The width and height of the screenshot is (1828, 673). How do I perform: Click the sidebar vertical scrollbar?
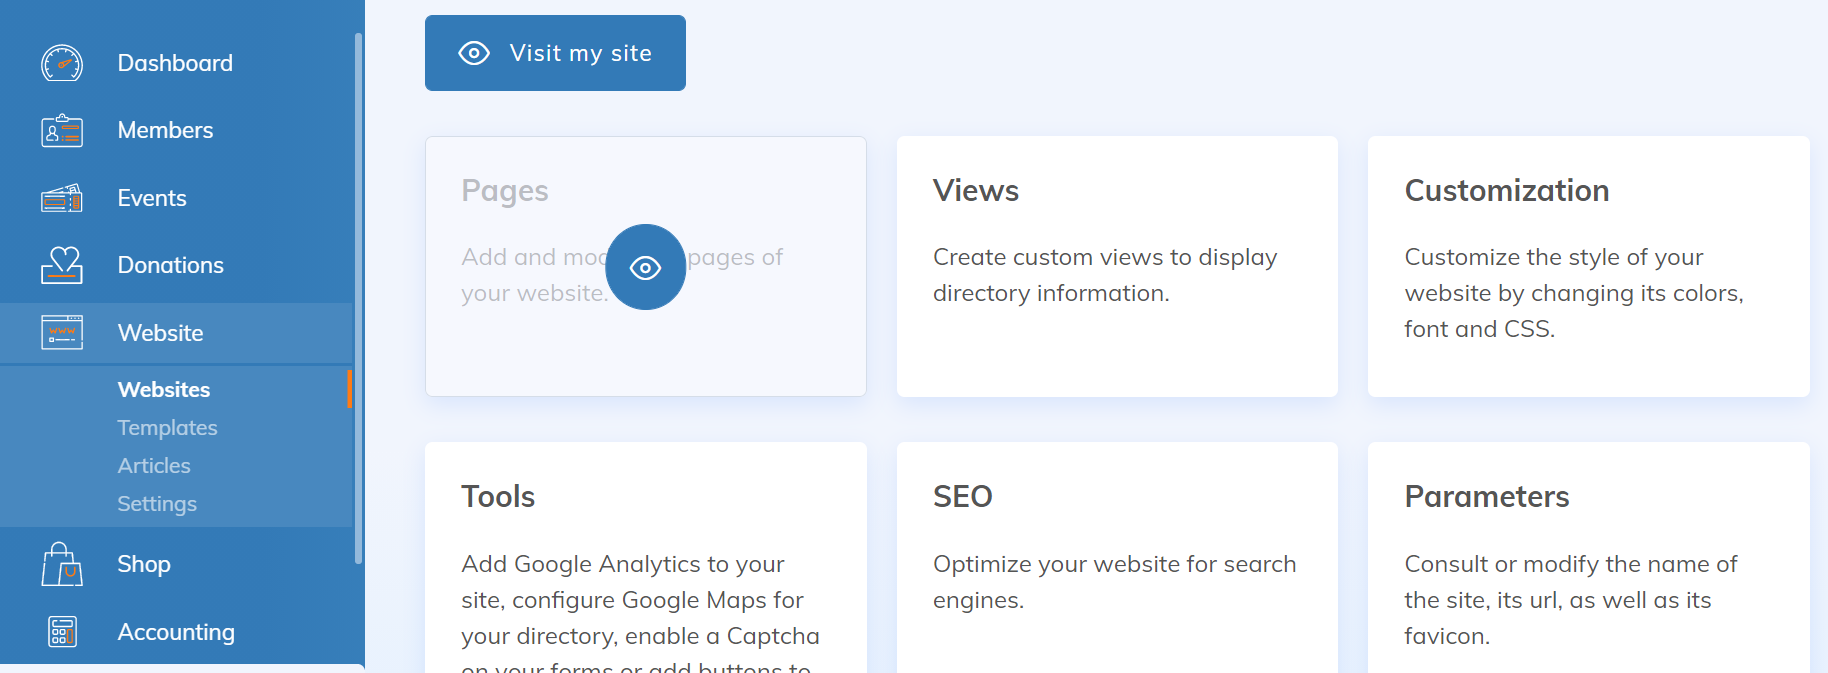358,298
